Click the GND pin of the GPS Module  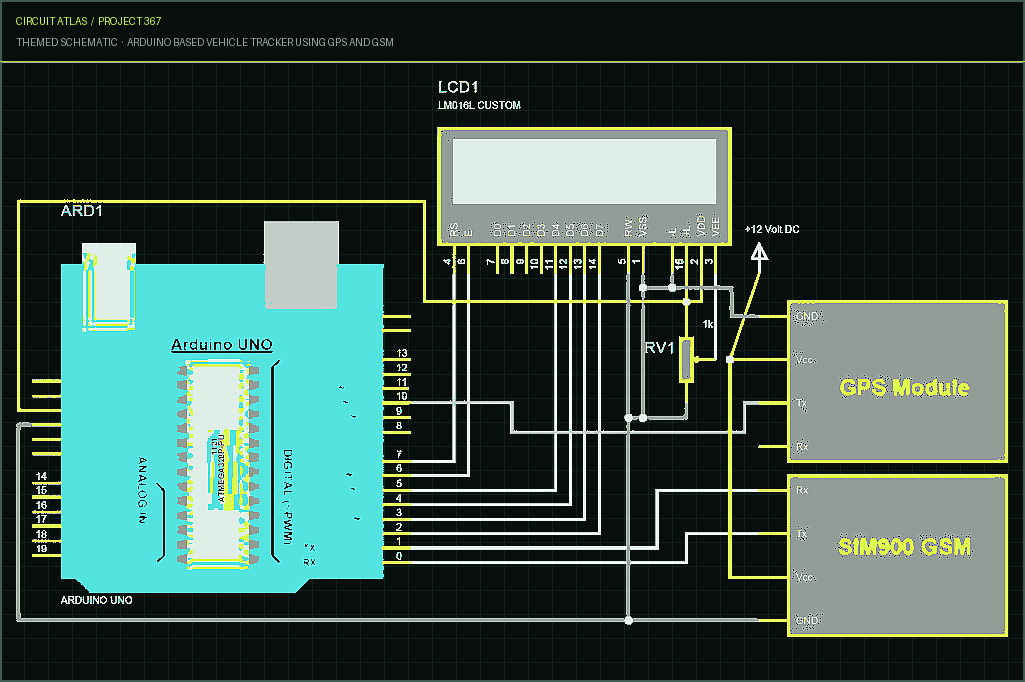coord(807,316)
